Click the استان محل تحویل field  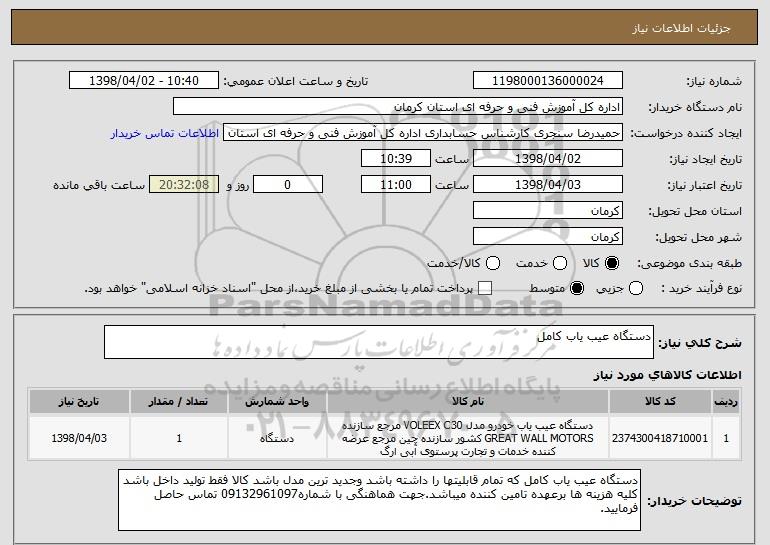[548, 211]
